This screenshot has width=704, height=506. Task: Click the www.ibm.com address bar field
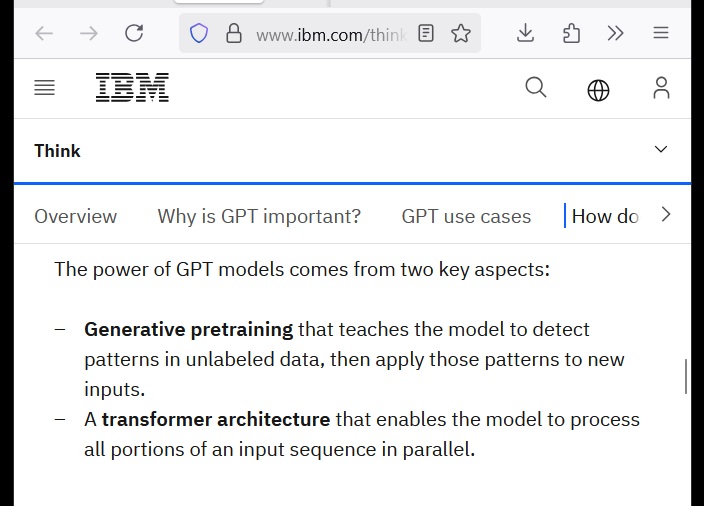tap(330, 35)
